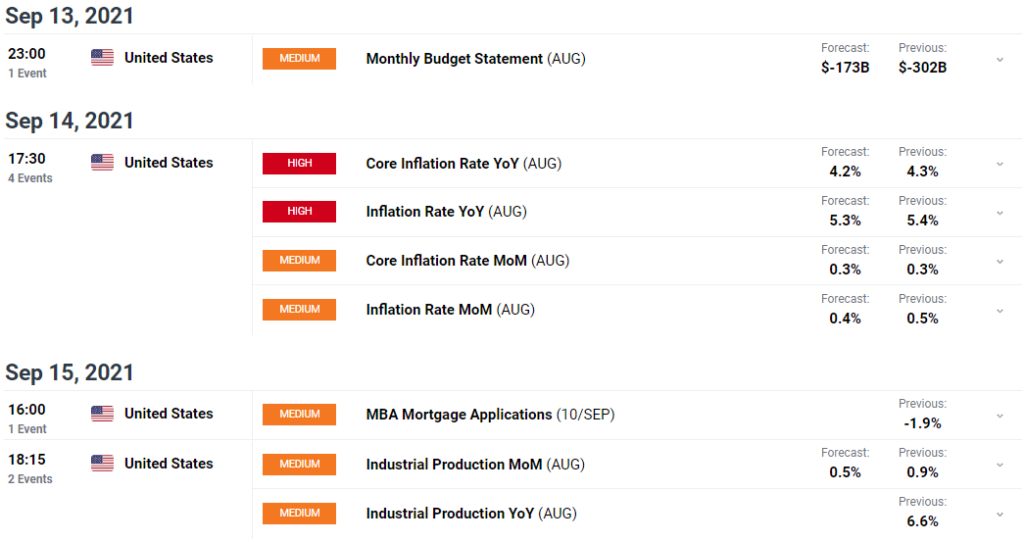Click US flag on MBA Mortgage Applications row
This screenshot has height=542, width=1024.
click(102, 414)
